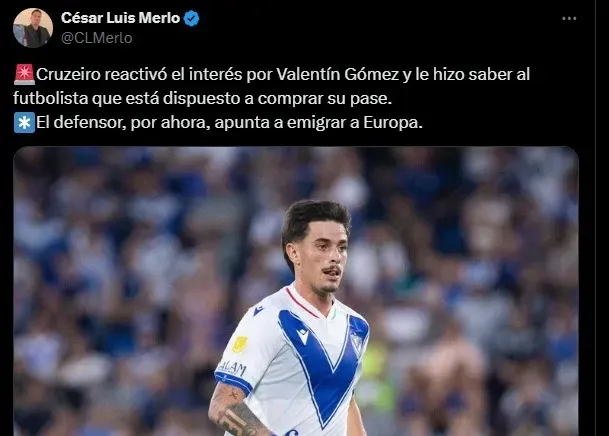
Task: Click the blue asterisk emoji
Action: point(24,122)
